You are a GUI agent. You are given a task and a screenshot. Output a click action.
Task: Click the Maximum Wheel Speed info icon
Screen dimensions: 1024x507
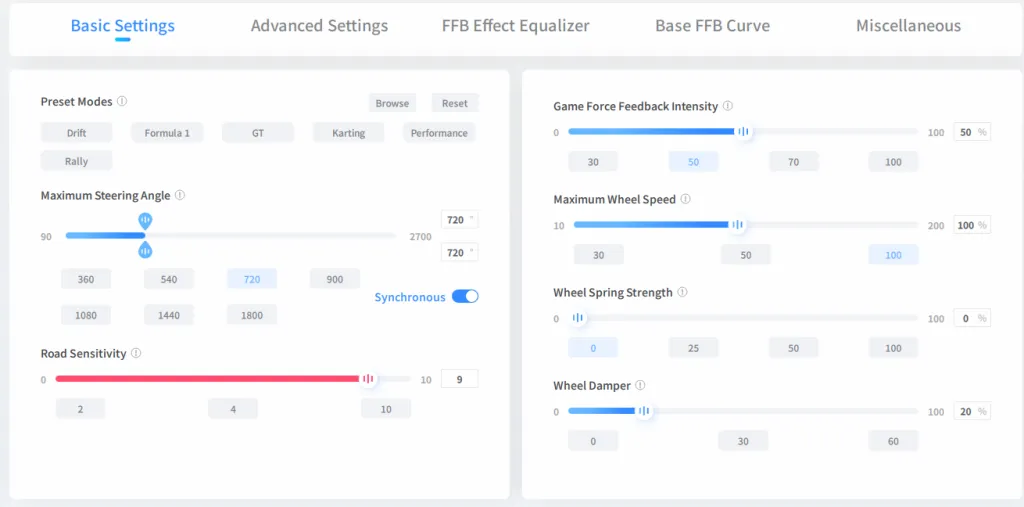686,199
